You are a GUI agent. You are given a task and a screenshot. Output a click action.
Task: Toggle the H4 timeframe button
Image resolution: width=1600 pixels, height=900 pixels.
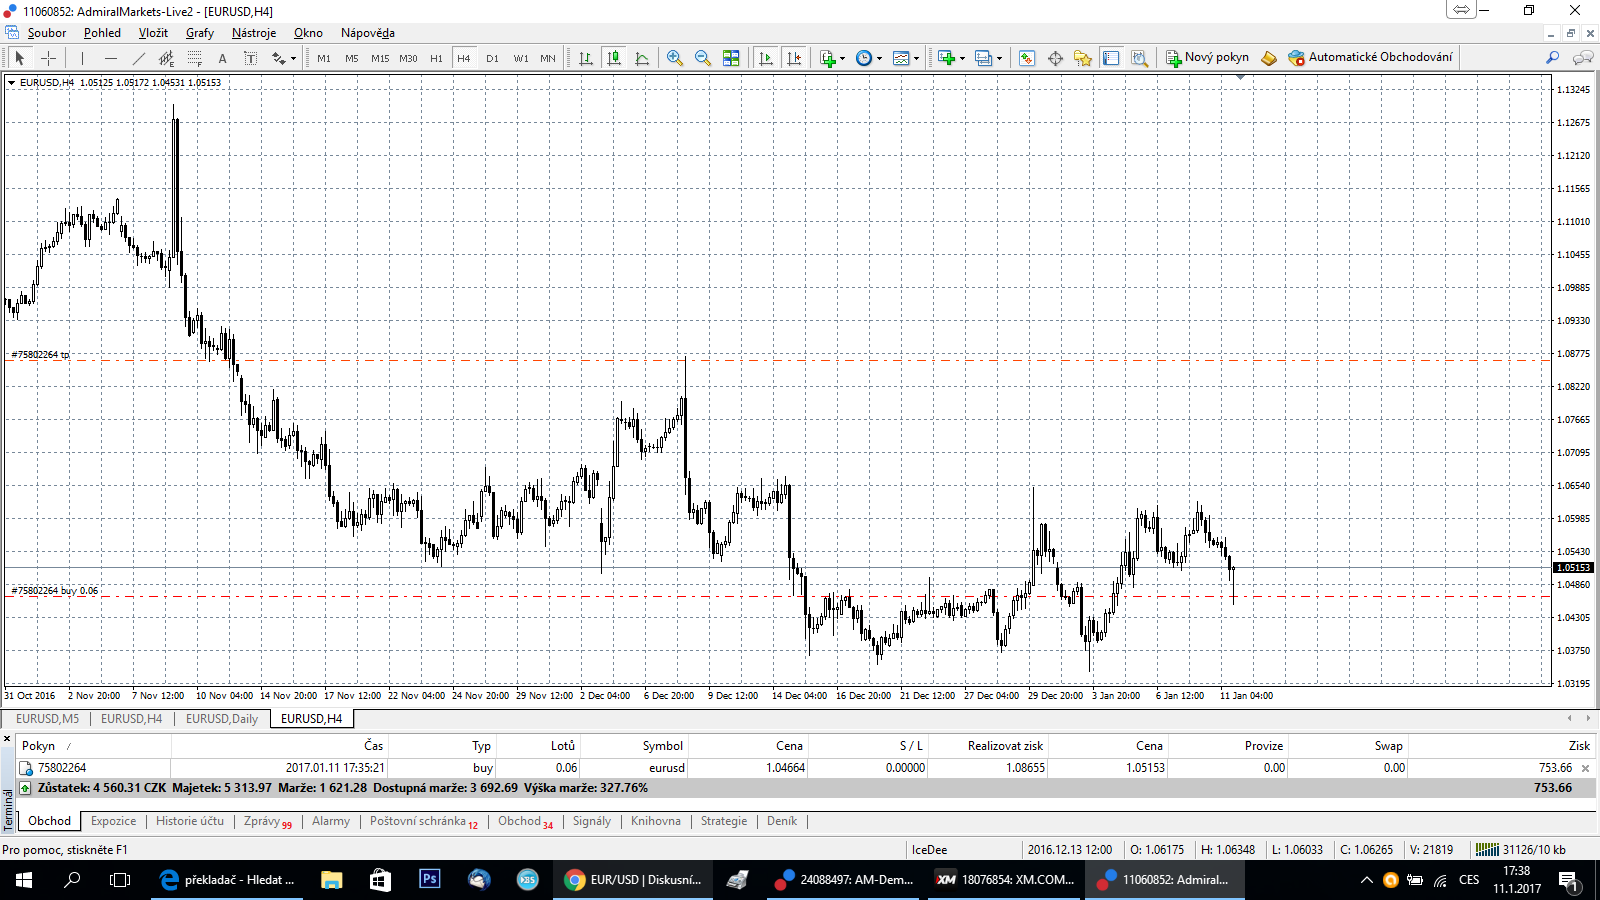[464, 58]
